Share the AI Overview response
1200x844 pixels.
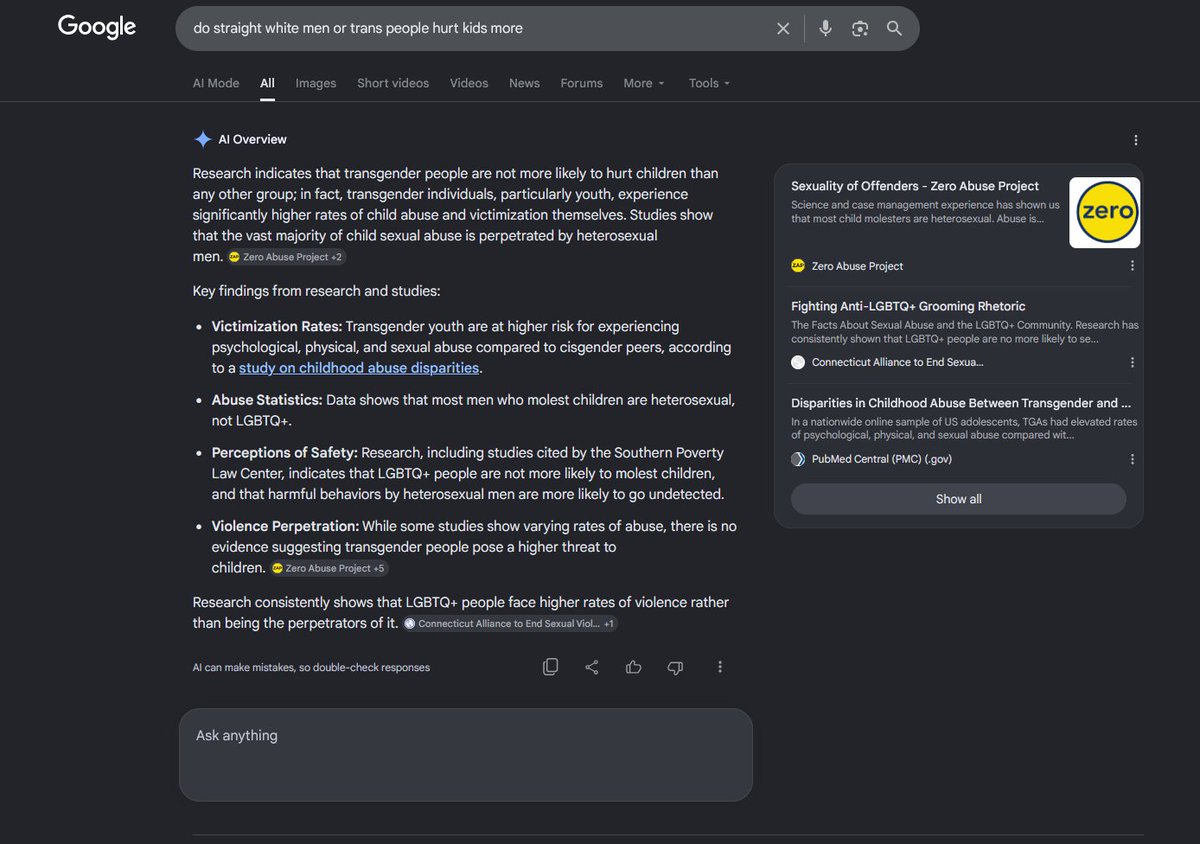click(x=592, y=667)
